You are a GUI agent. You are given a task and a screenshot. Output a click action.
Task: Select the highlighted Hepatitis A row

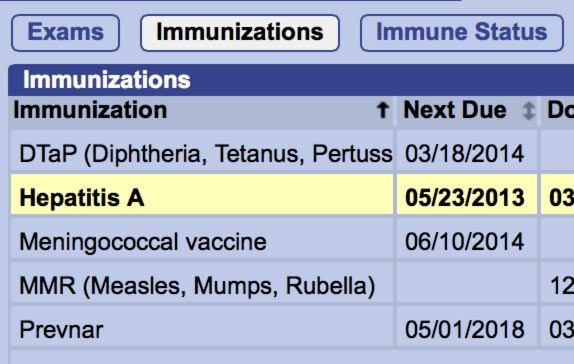tap(292, 197)
